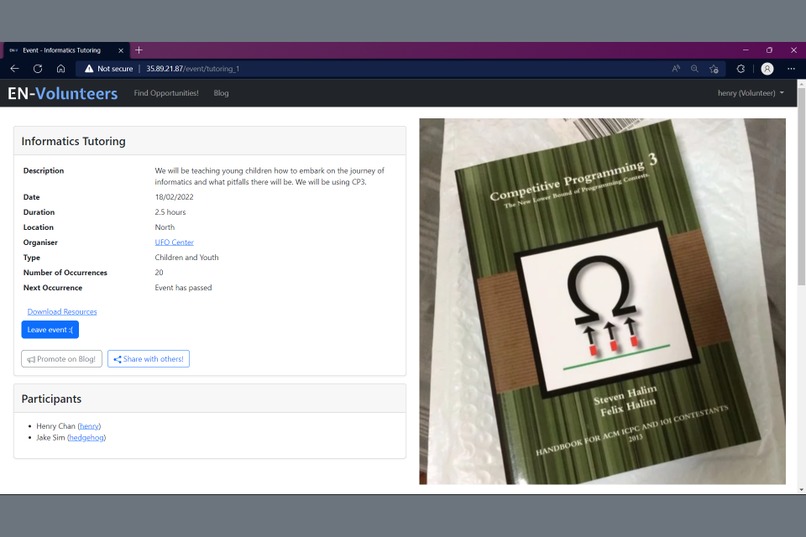
Task: Minimize the browser window
Action: click(x=745, y=50)
